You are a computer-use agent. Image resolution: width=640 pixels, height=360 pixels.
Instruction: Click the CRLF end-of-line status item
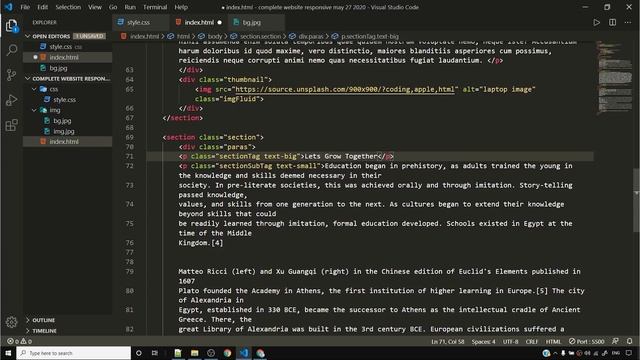tap(531, 341)
